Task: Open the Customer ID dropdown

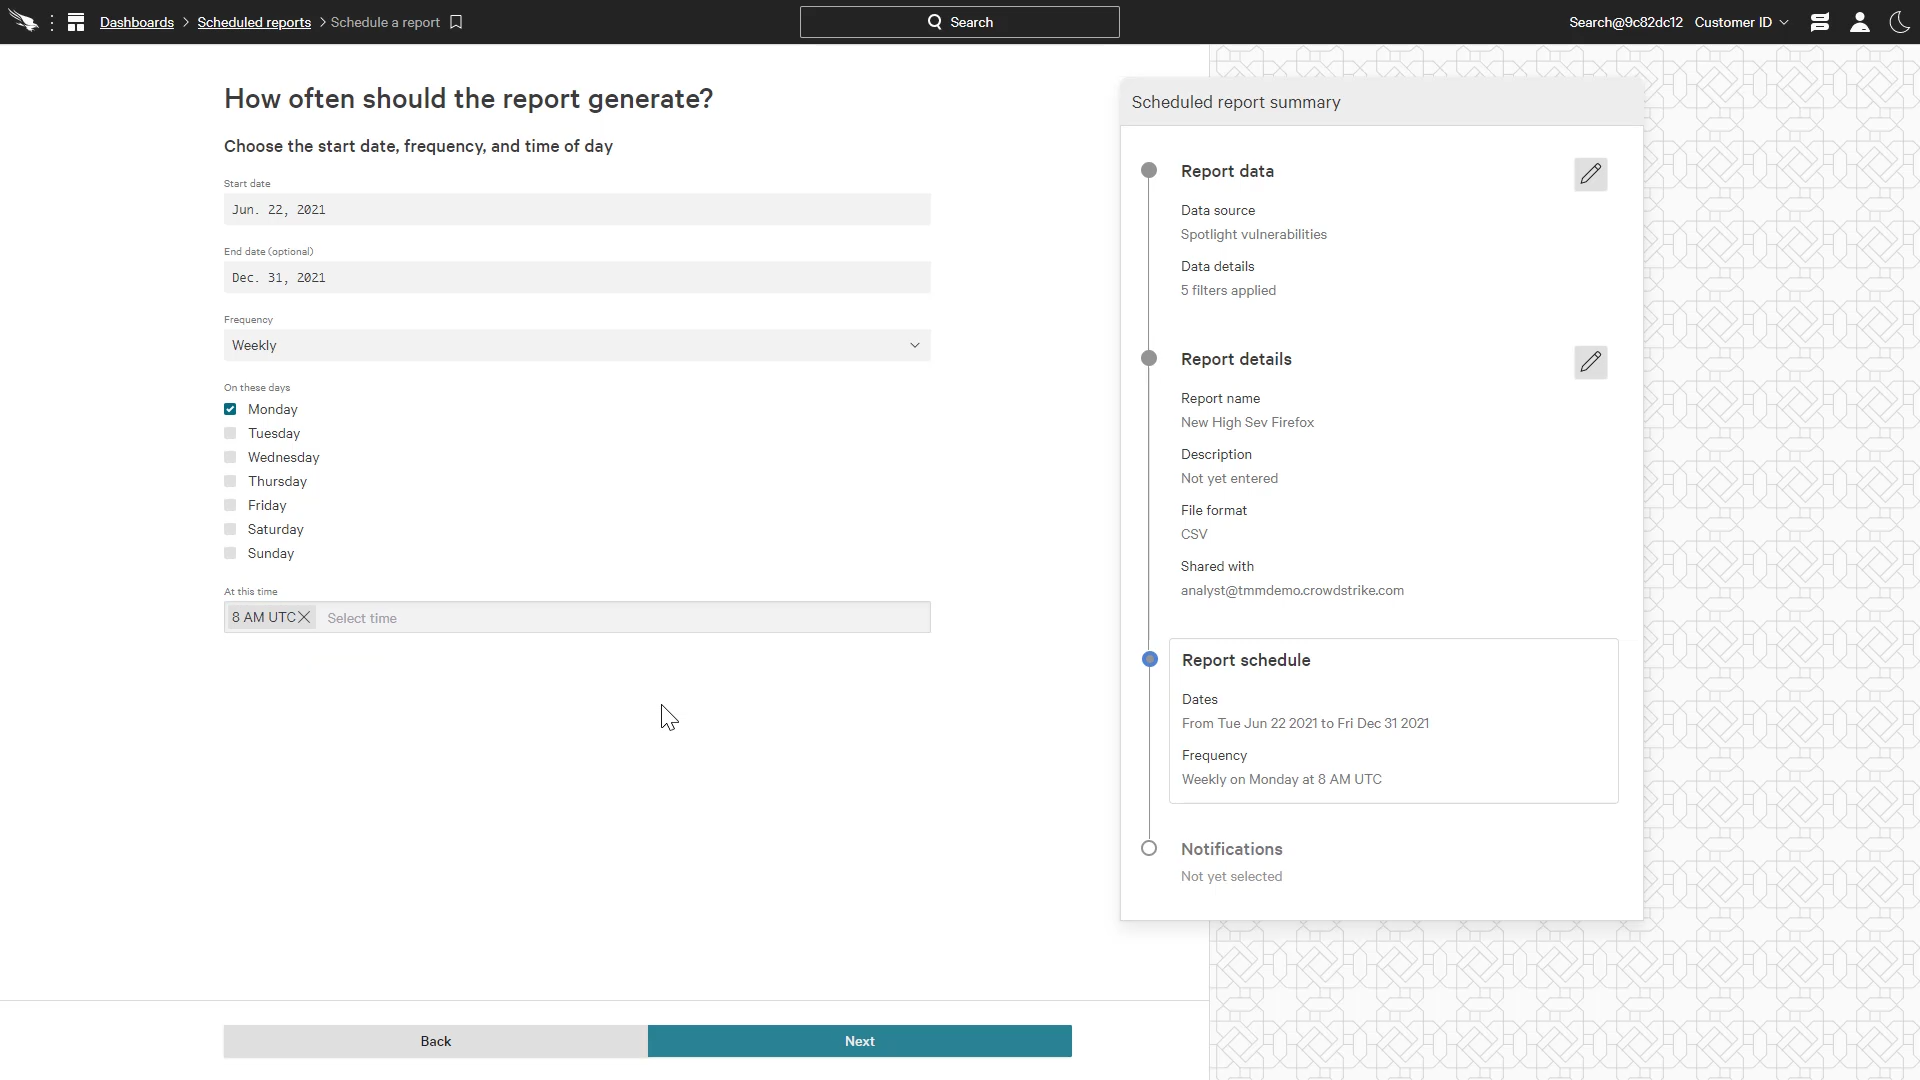Action: tap(1741, 22)
